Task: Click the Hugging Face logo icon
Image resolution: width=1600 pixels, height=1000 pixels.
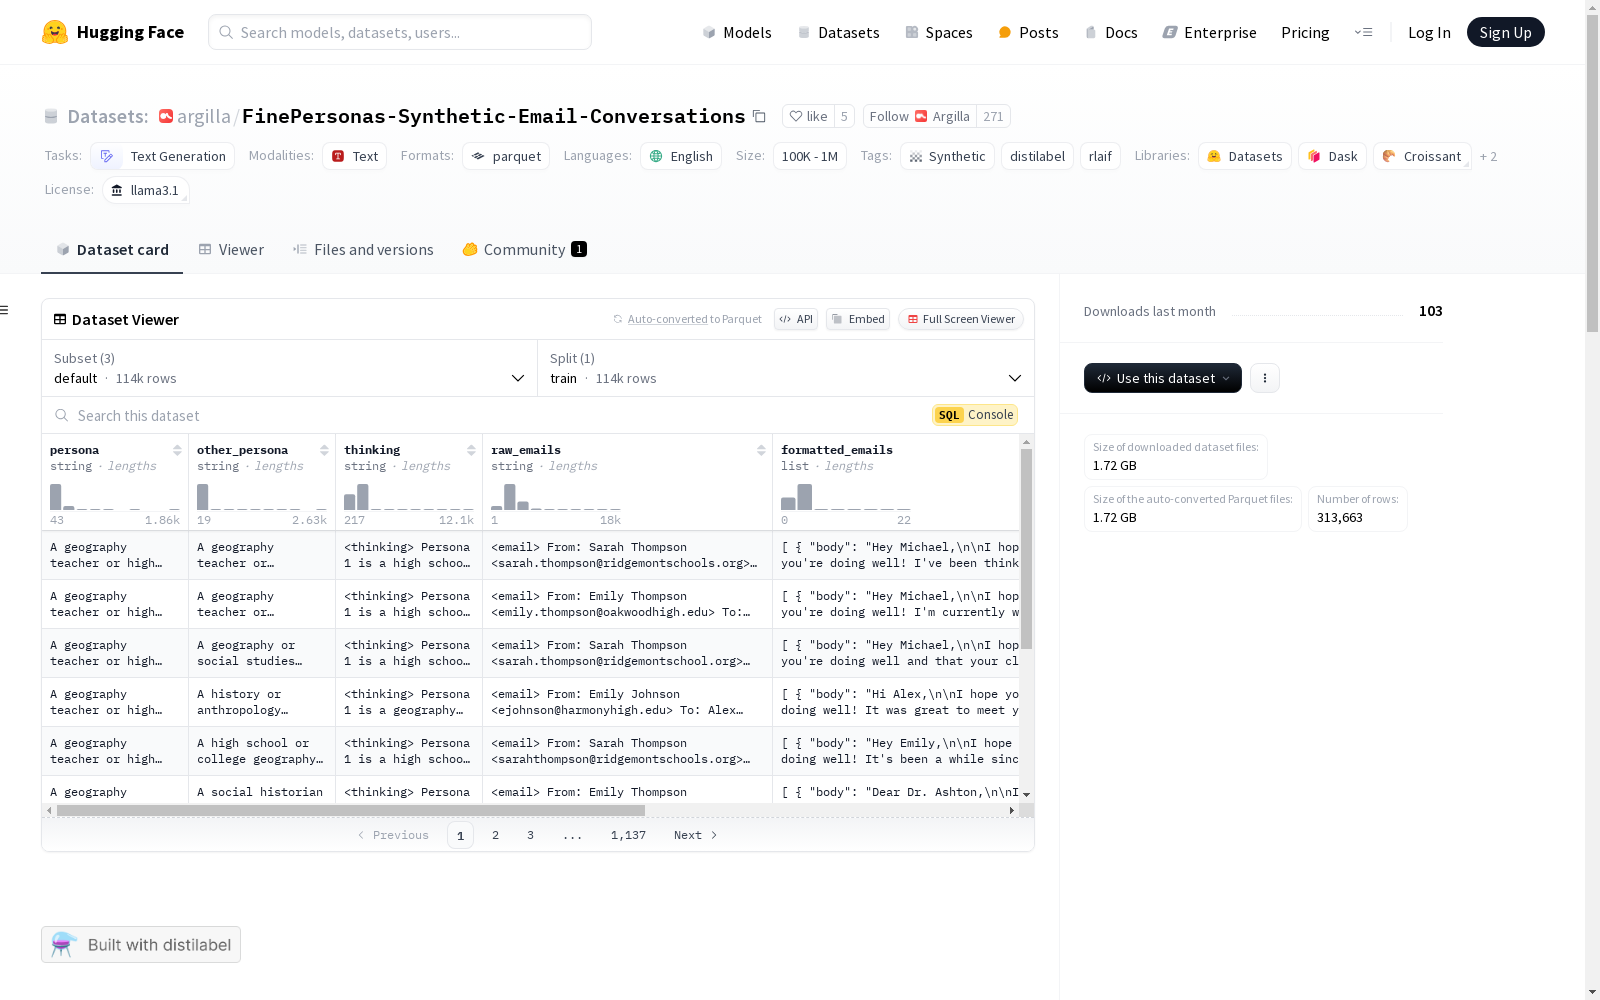Action: point(55,32)
